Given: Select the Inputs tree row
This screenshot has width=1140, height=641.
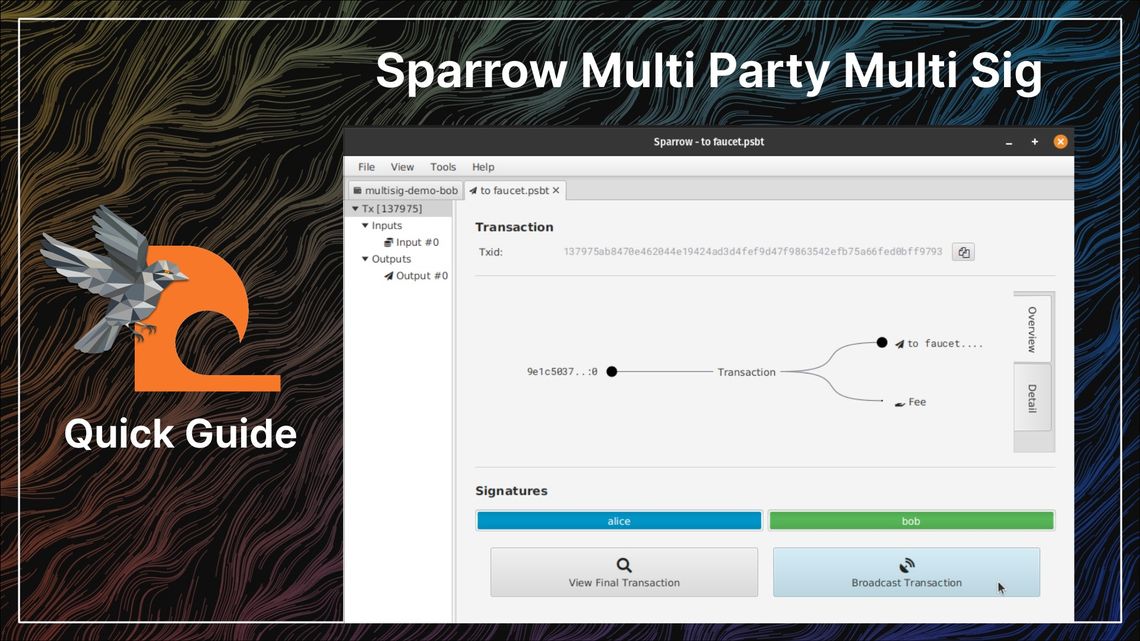Looking at the screenshot, I should 400,225.
